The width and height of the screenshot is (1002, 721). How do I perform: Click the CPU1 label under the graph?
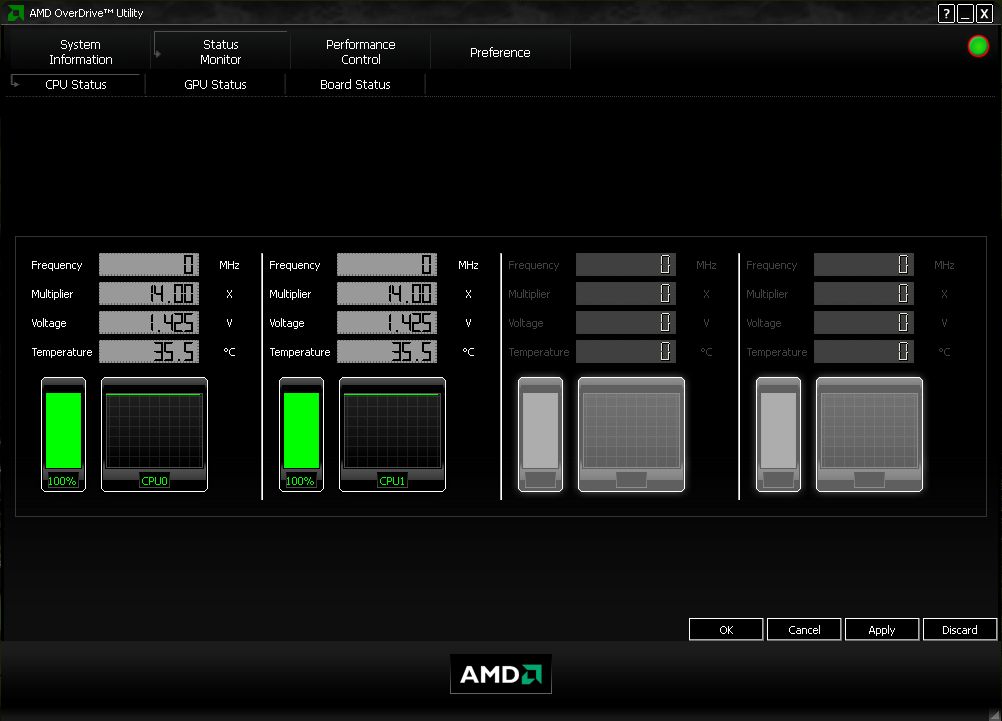(392, 481)
